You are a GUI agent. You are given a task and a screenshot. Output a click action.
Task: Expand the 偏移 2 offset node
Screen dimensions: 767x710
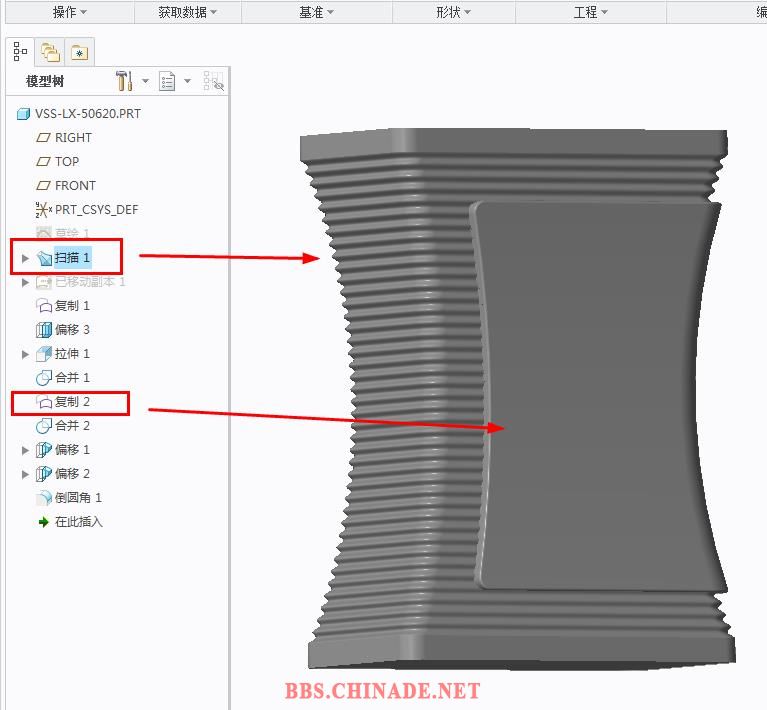pyautogui.click(x=25, y=474)
